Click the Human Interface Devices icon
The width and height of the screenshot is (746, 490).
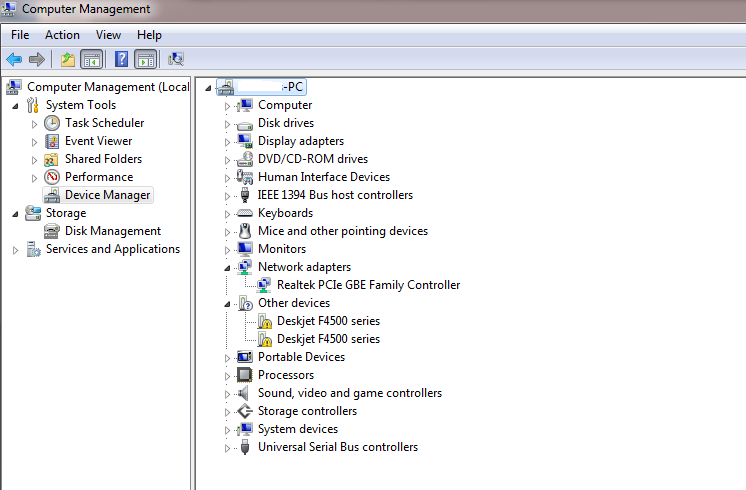[x=245, y=177]
